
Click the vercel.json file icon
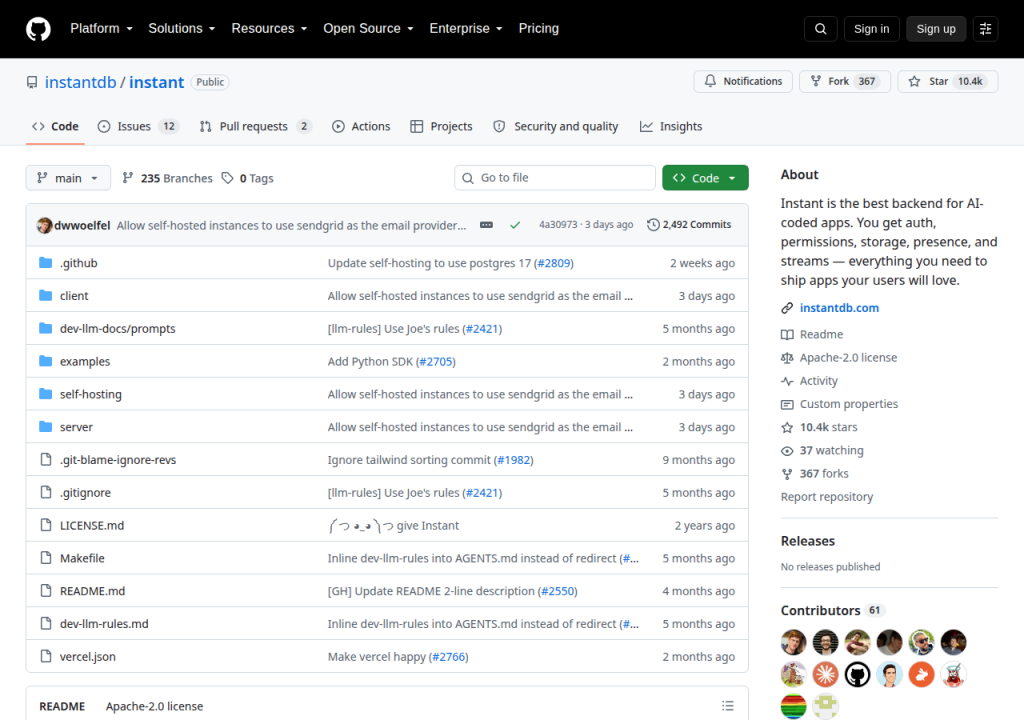pyautogui.click(x=46, y=656)
